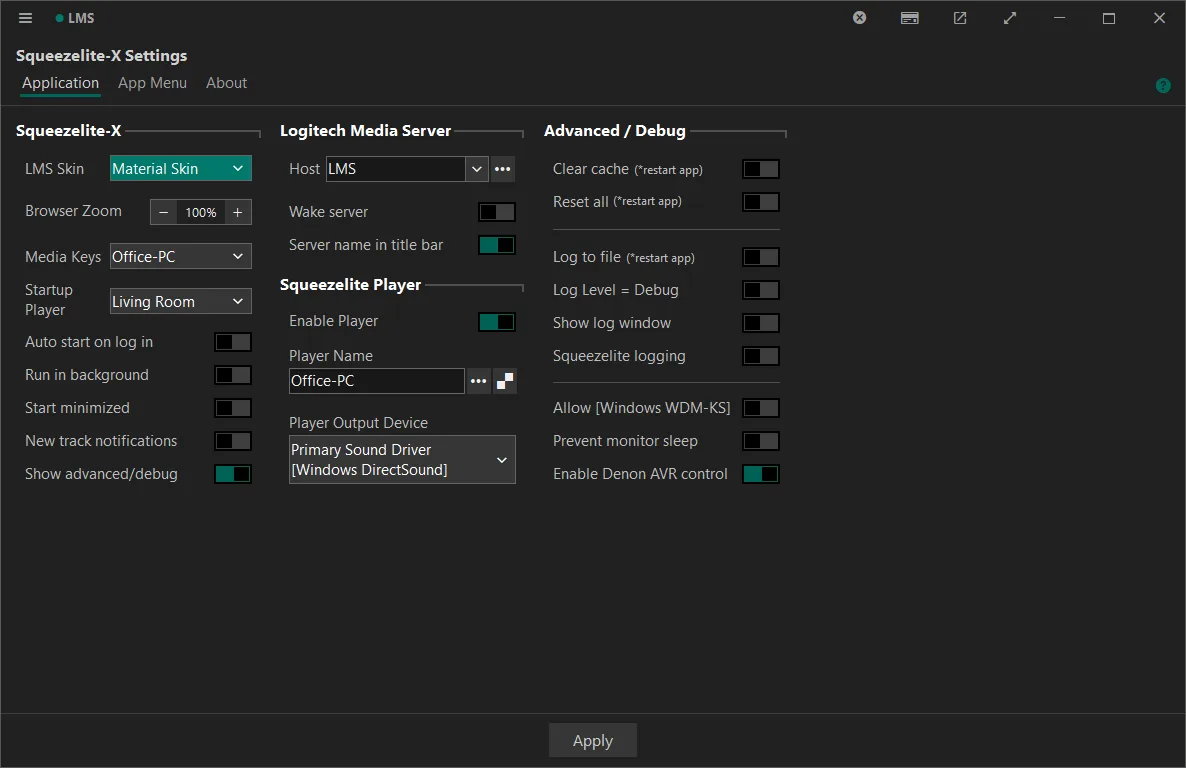Toggle Clear cache switch
This screenshot has width=1186, height=768.
[x=761, y=169]
